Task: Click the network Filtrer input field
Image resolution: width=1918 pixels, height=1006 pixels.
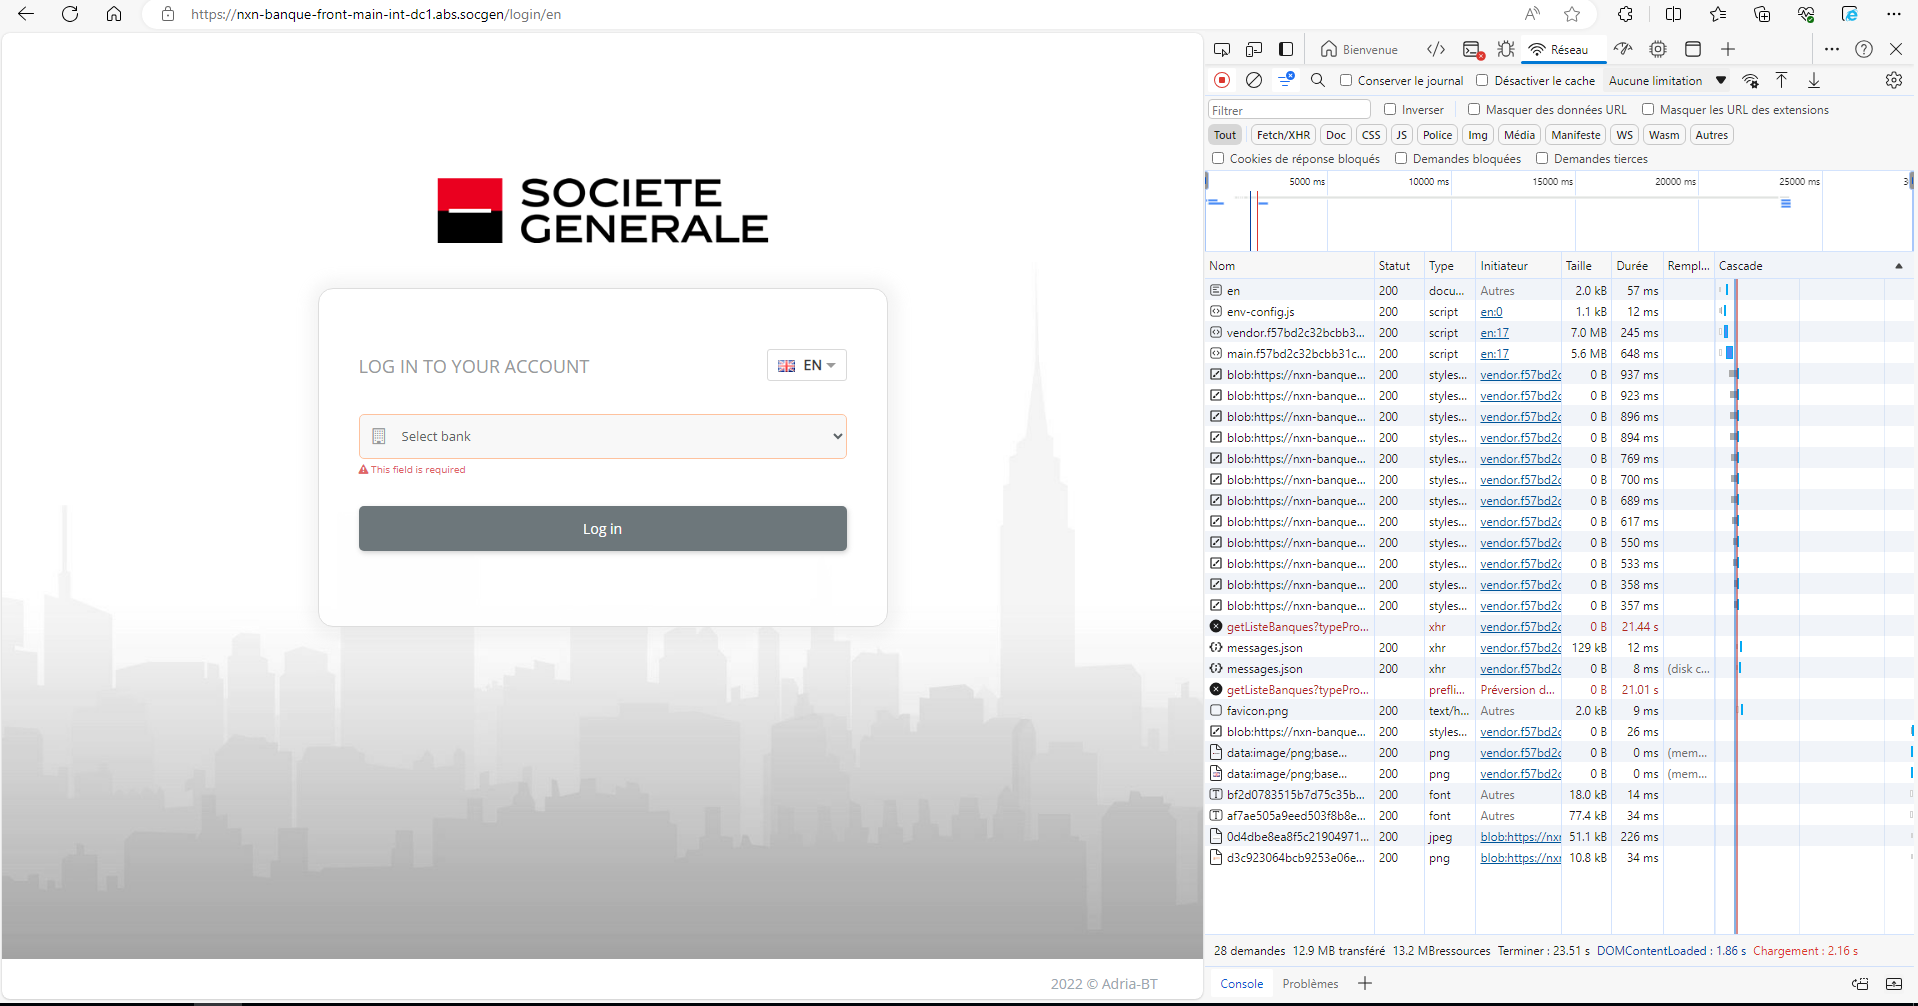Action: point(1289,110)
